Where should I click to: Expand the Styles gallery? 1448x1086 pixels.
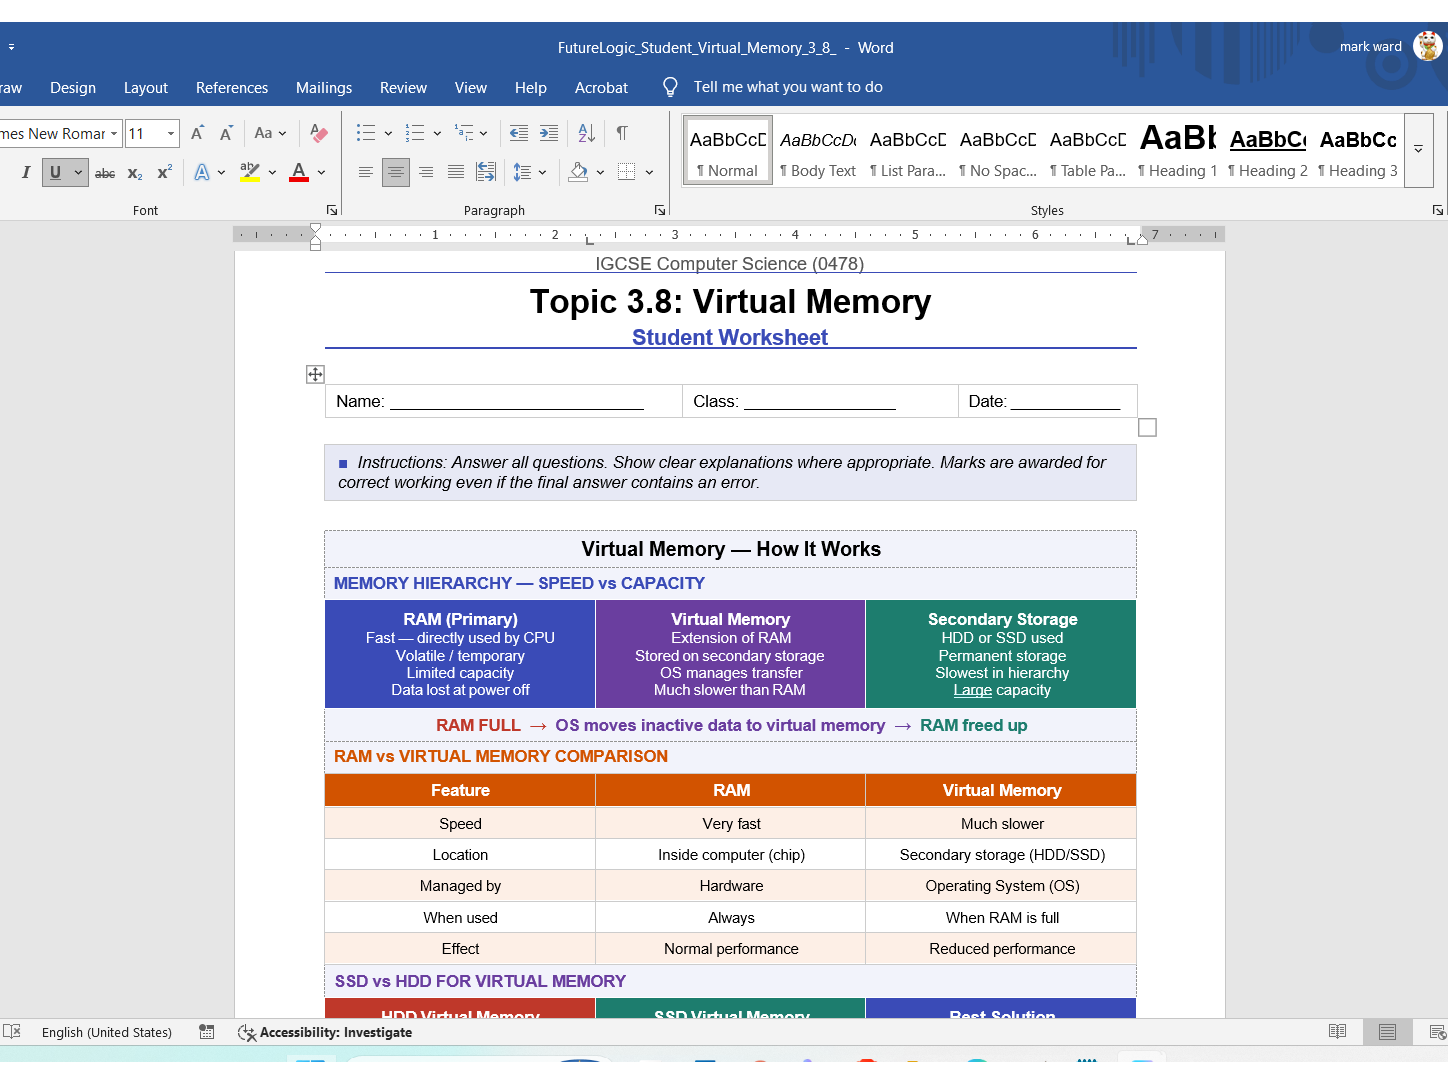(x=1418, y=150)
